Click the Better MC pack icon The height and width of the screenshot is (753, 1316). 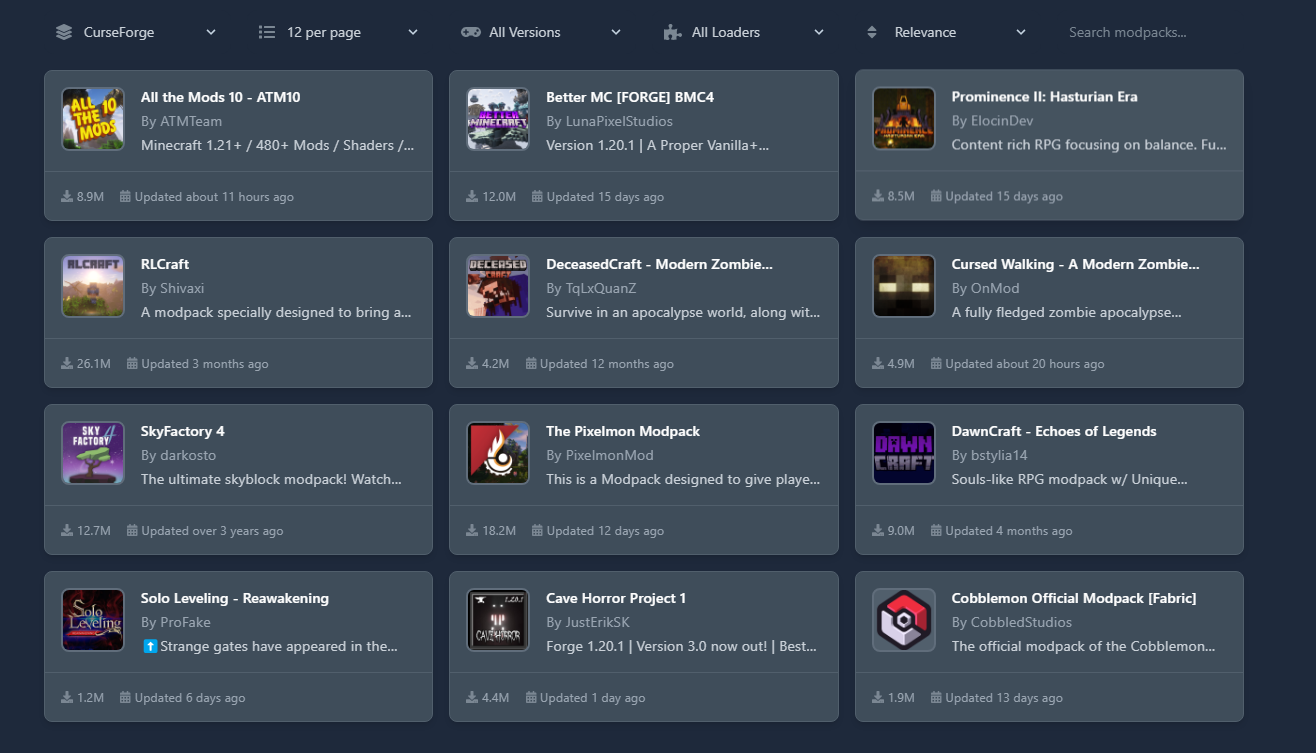498,119
